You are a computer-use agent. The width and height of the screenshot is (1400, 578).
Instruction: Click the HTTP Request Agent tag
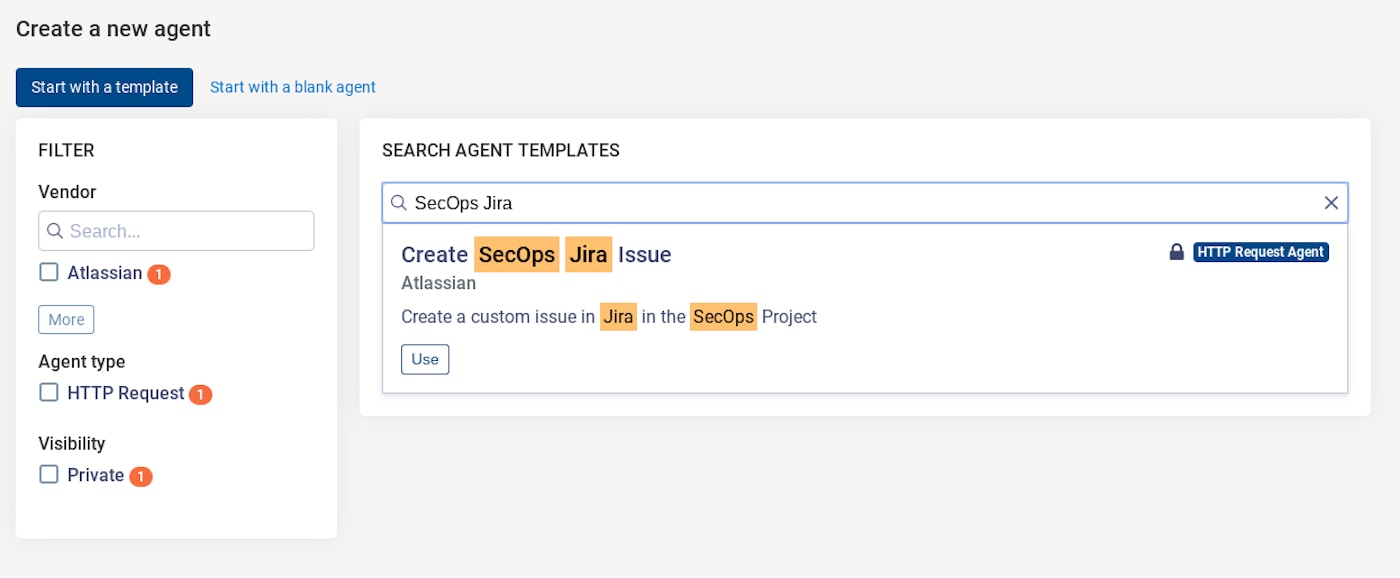pyautogui.click(x=1261, y=252)
